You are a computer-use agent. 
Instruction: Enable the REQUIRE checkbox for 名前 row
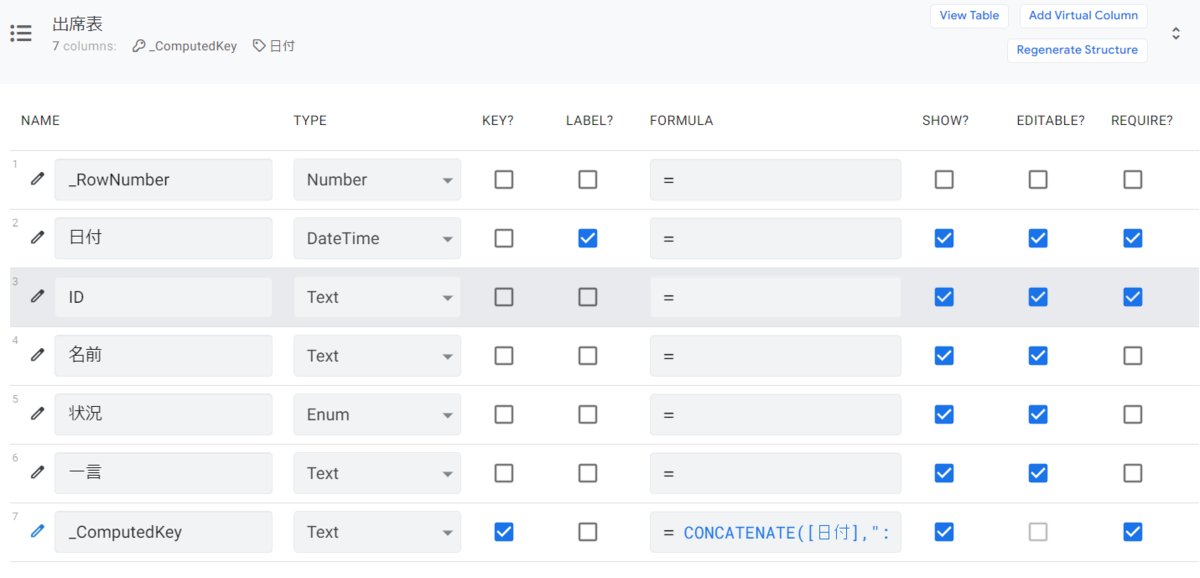tap(1132, 355)
